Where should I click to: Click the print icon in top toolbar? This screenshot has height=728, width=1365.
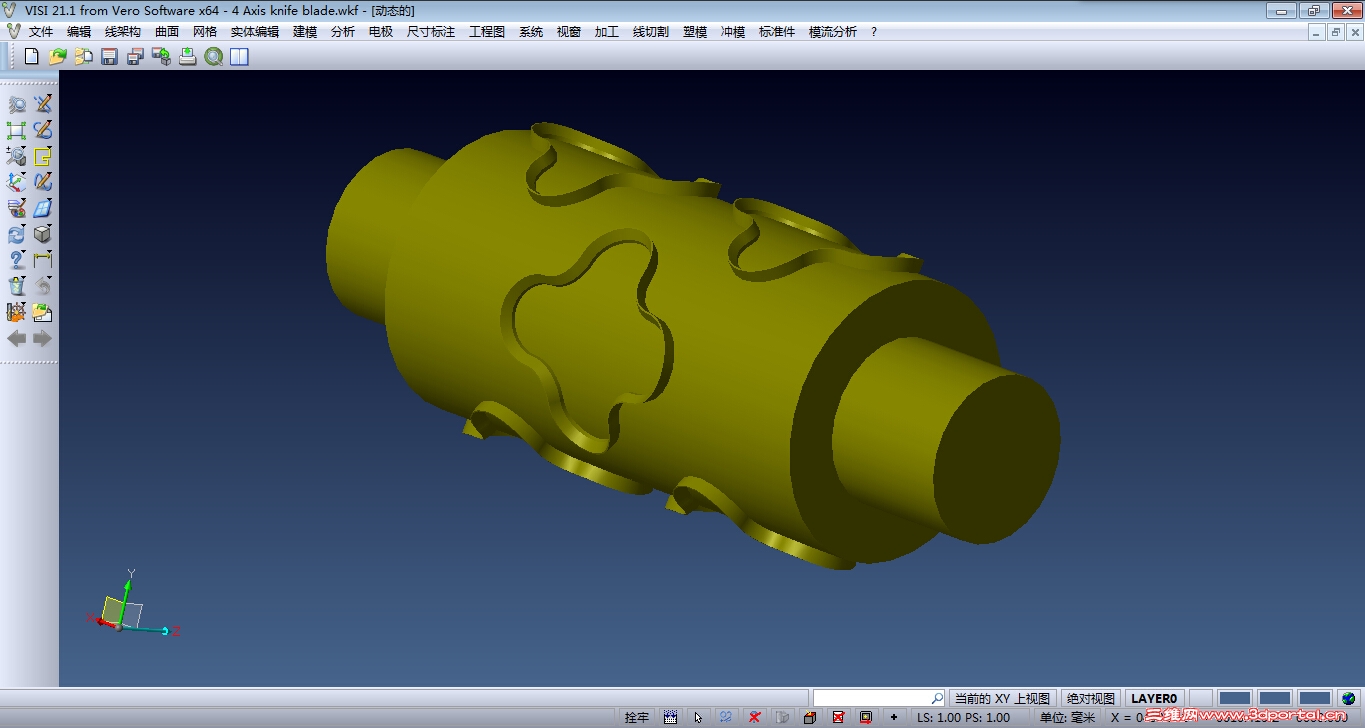(x=187, y=57)
